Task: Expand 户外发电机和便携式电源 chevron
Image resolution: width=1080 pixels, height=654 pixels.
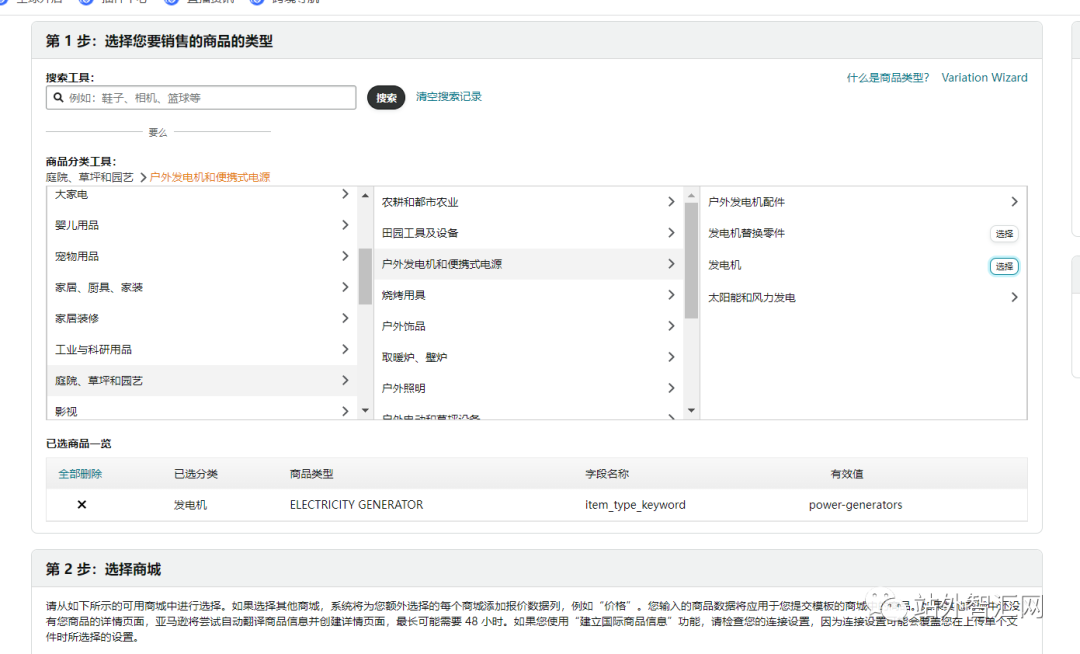Action: tap(671, 264)
